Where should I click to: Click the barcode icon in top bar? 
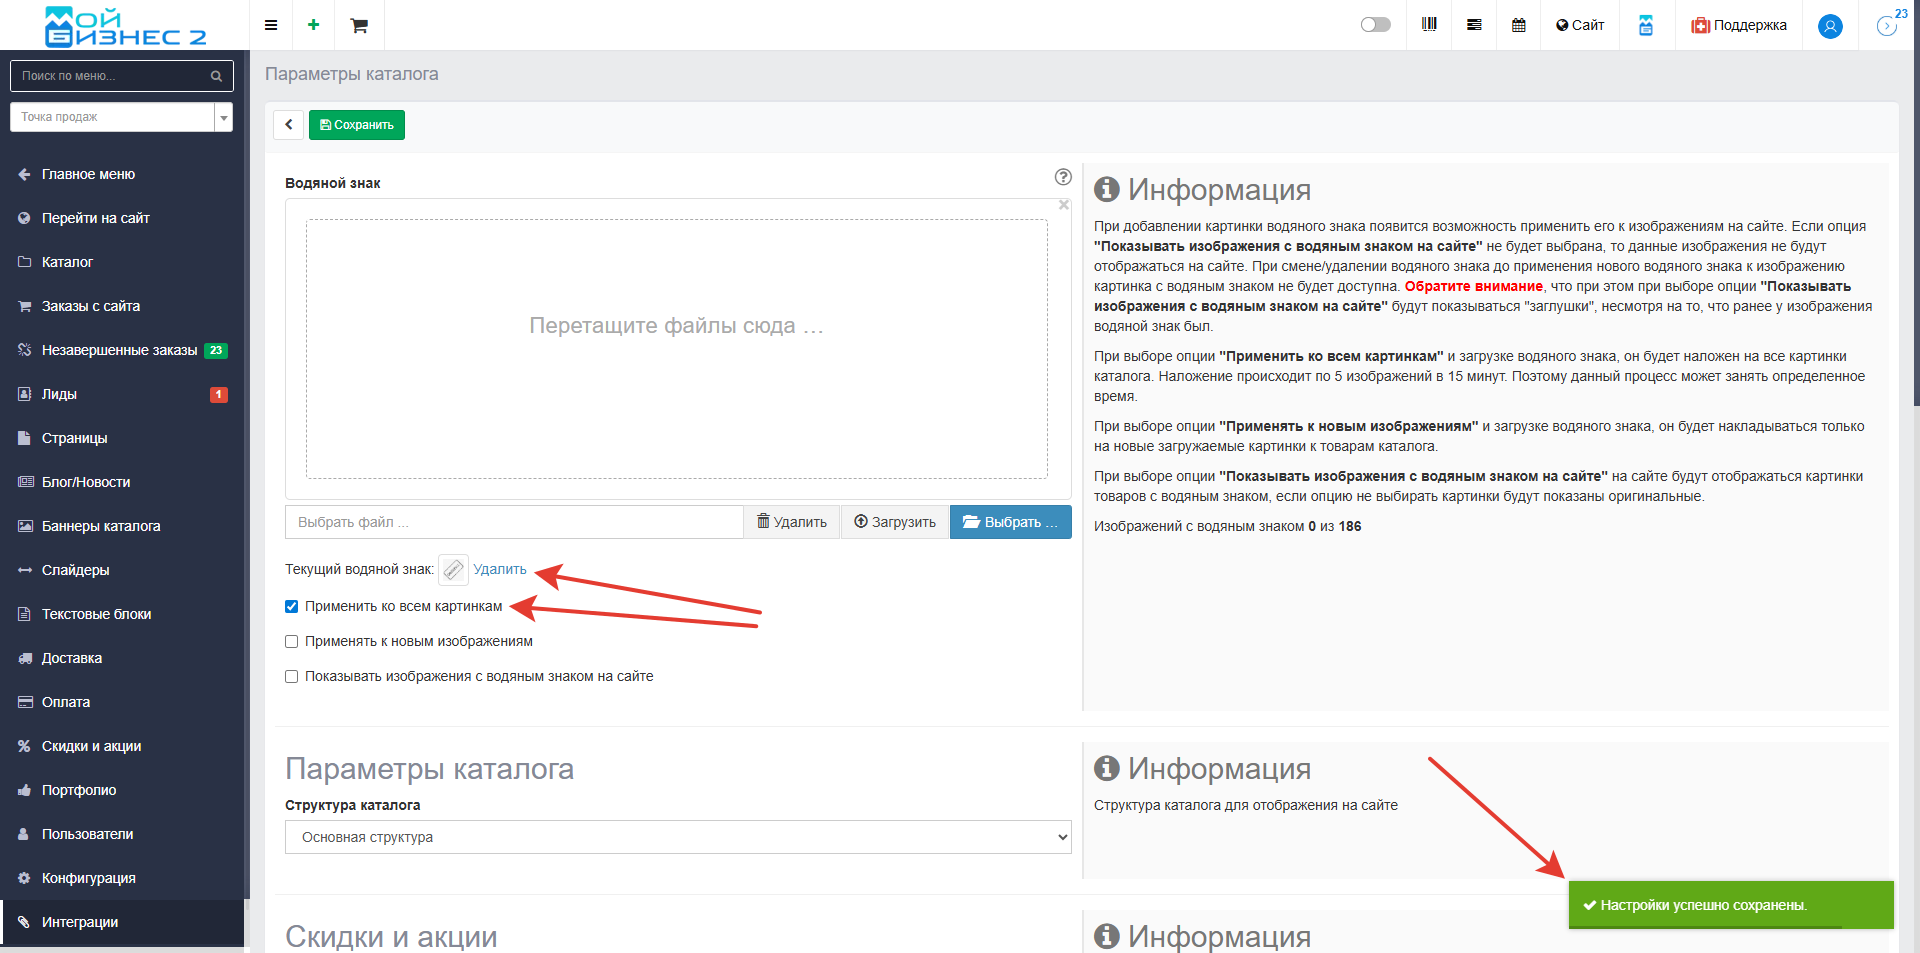coord(1429,25)
